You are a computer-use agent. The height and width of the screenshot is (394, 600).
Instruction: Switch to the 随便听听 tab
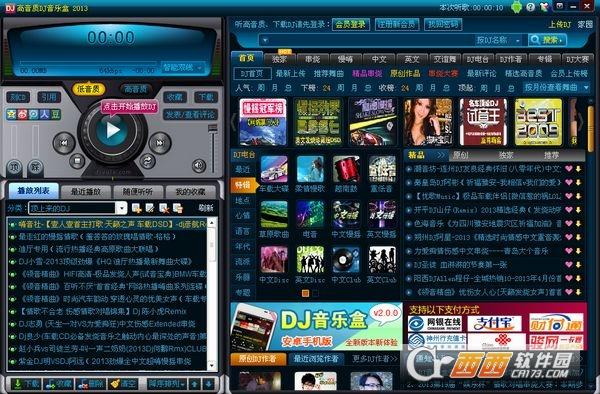tap(138, 191)
